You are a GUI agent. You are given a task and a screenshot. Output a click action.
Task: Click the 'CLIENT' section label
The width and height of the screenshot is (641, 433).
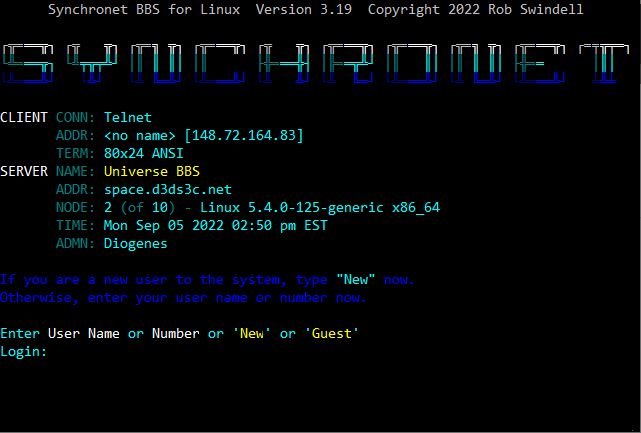click(x=24, y=118)
